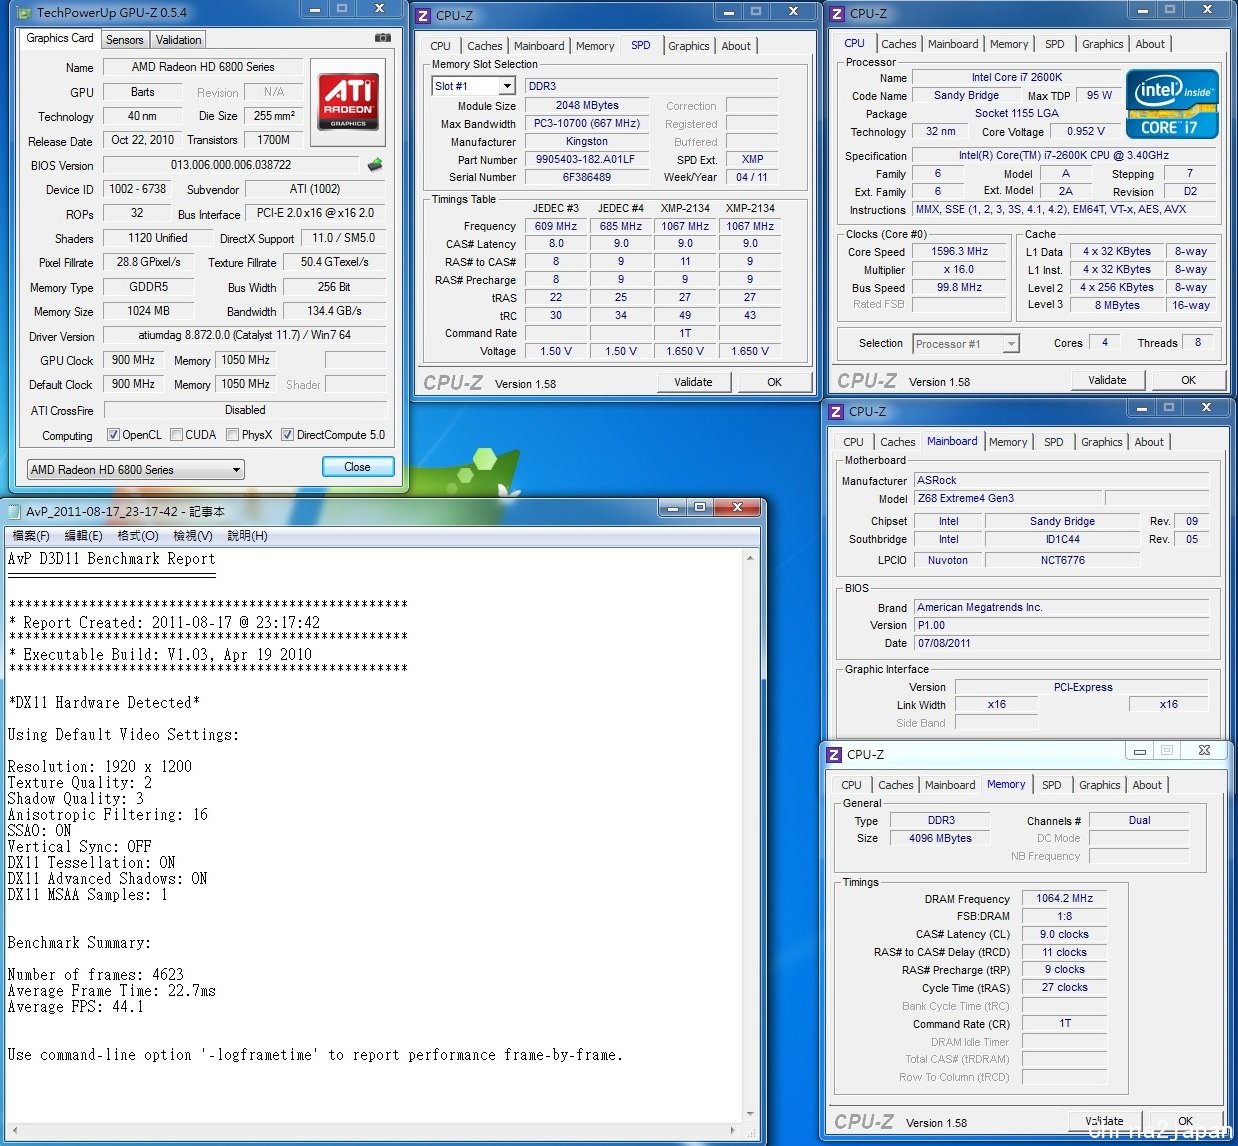Screen dimensions: 1238x1146
Task: Switch to the Validation tab in GPU-Z
Action: [x=179, y=40]
